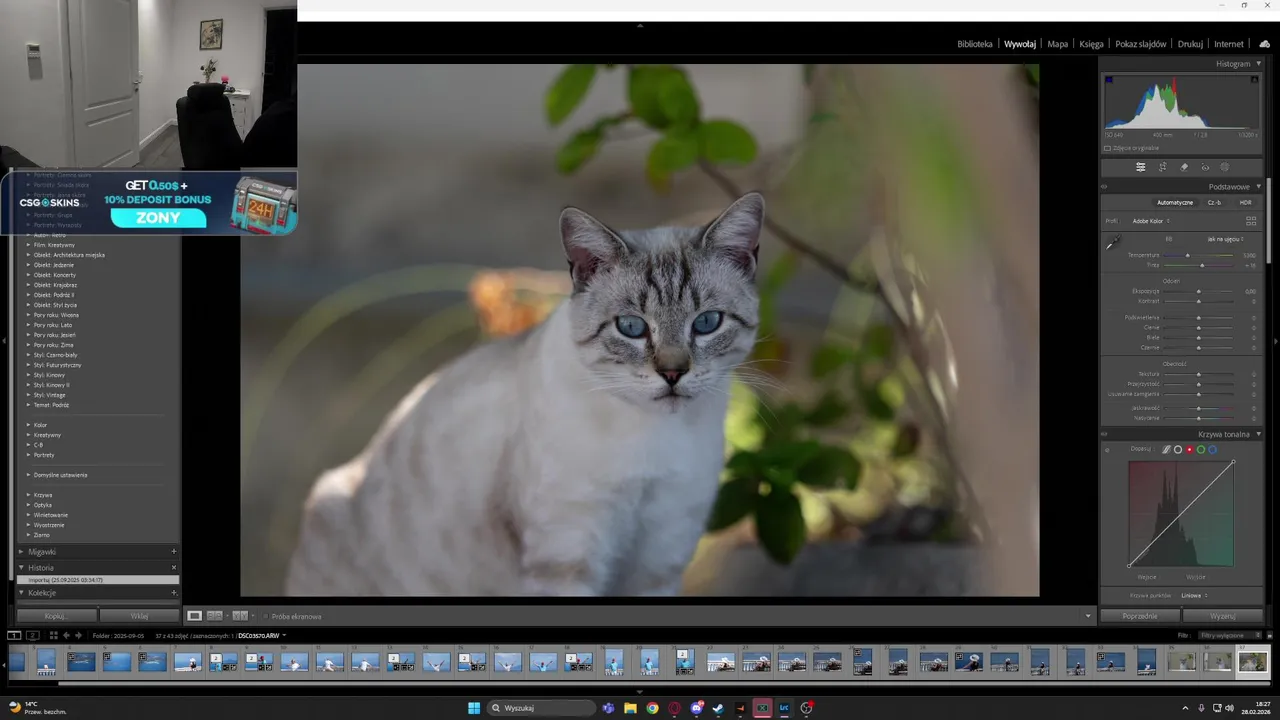Open white balance 'Jak na ujęciu' dropdown
1280x720 pixels.
[1225, 239]
